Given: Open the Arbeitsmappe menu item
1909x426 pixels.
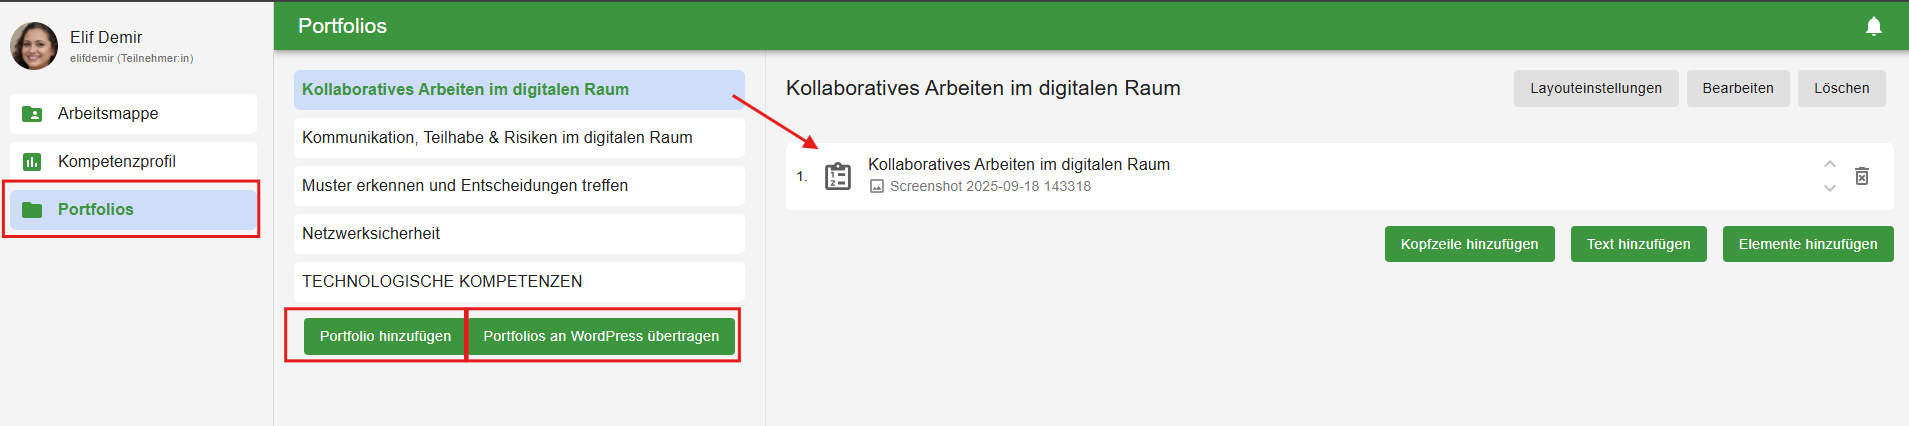Looking at the screenshot, I should coord(108,114).
